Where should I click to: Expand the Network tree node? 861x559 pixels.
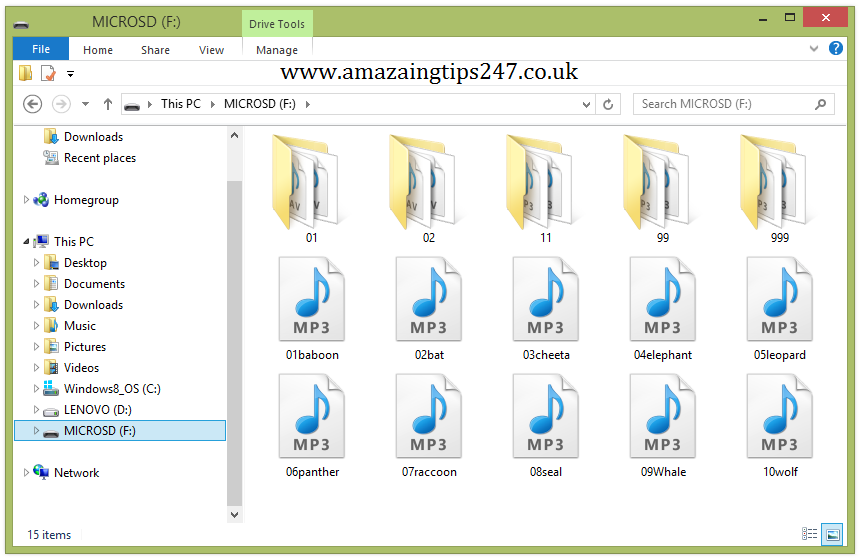pos(26,473)
